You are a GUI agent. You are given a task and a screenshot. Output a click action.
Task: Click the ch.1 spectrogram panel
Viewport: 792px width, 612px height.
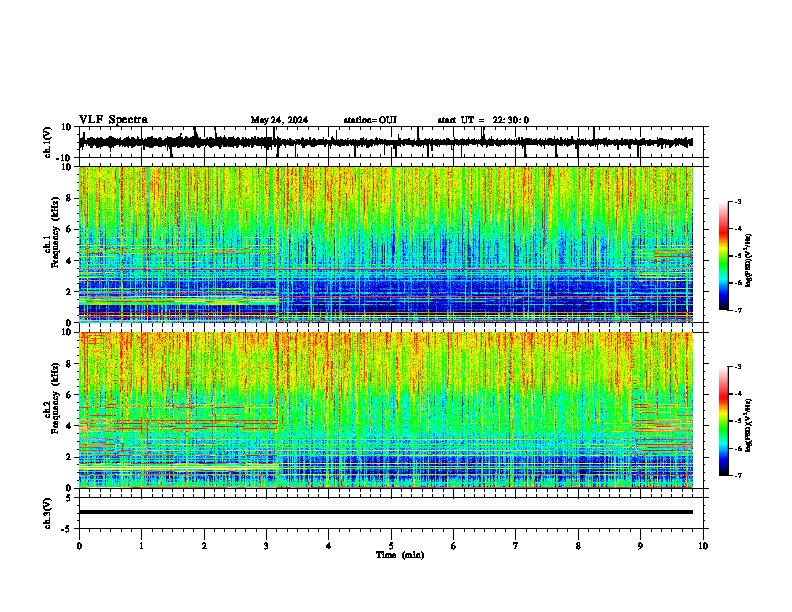pos(386,244)
